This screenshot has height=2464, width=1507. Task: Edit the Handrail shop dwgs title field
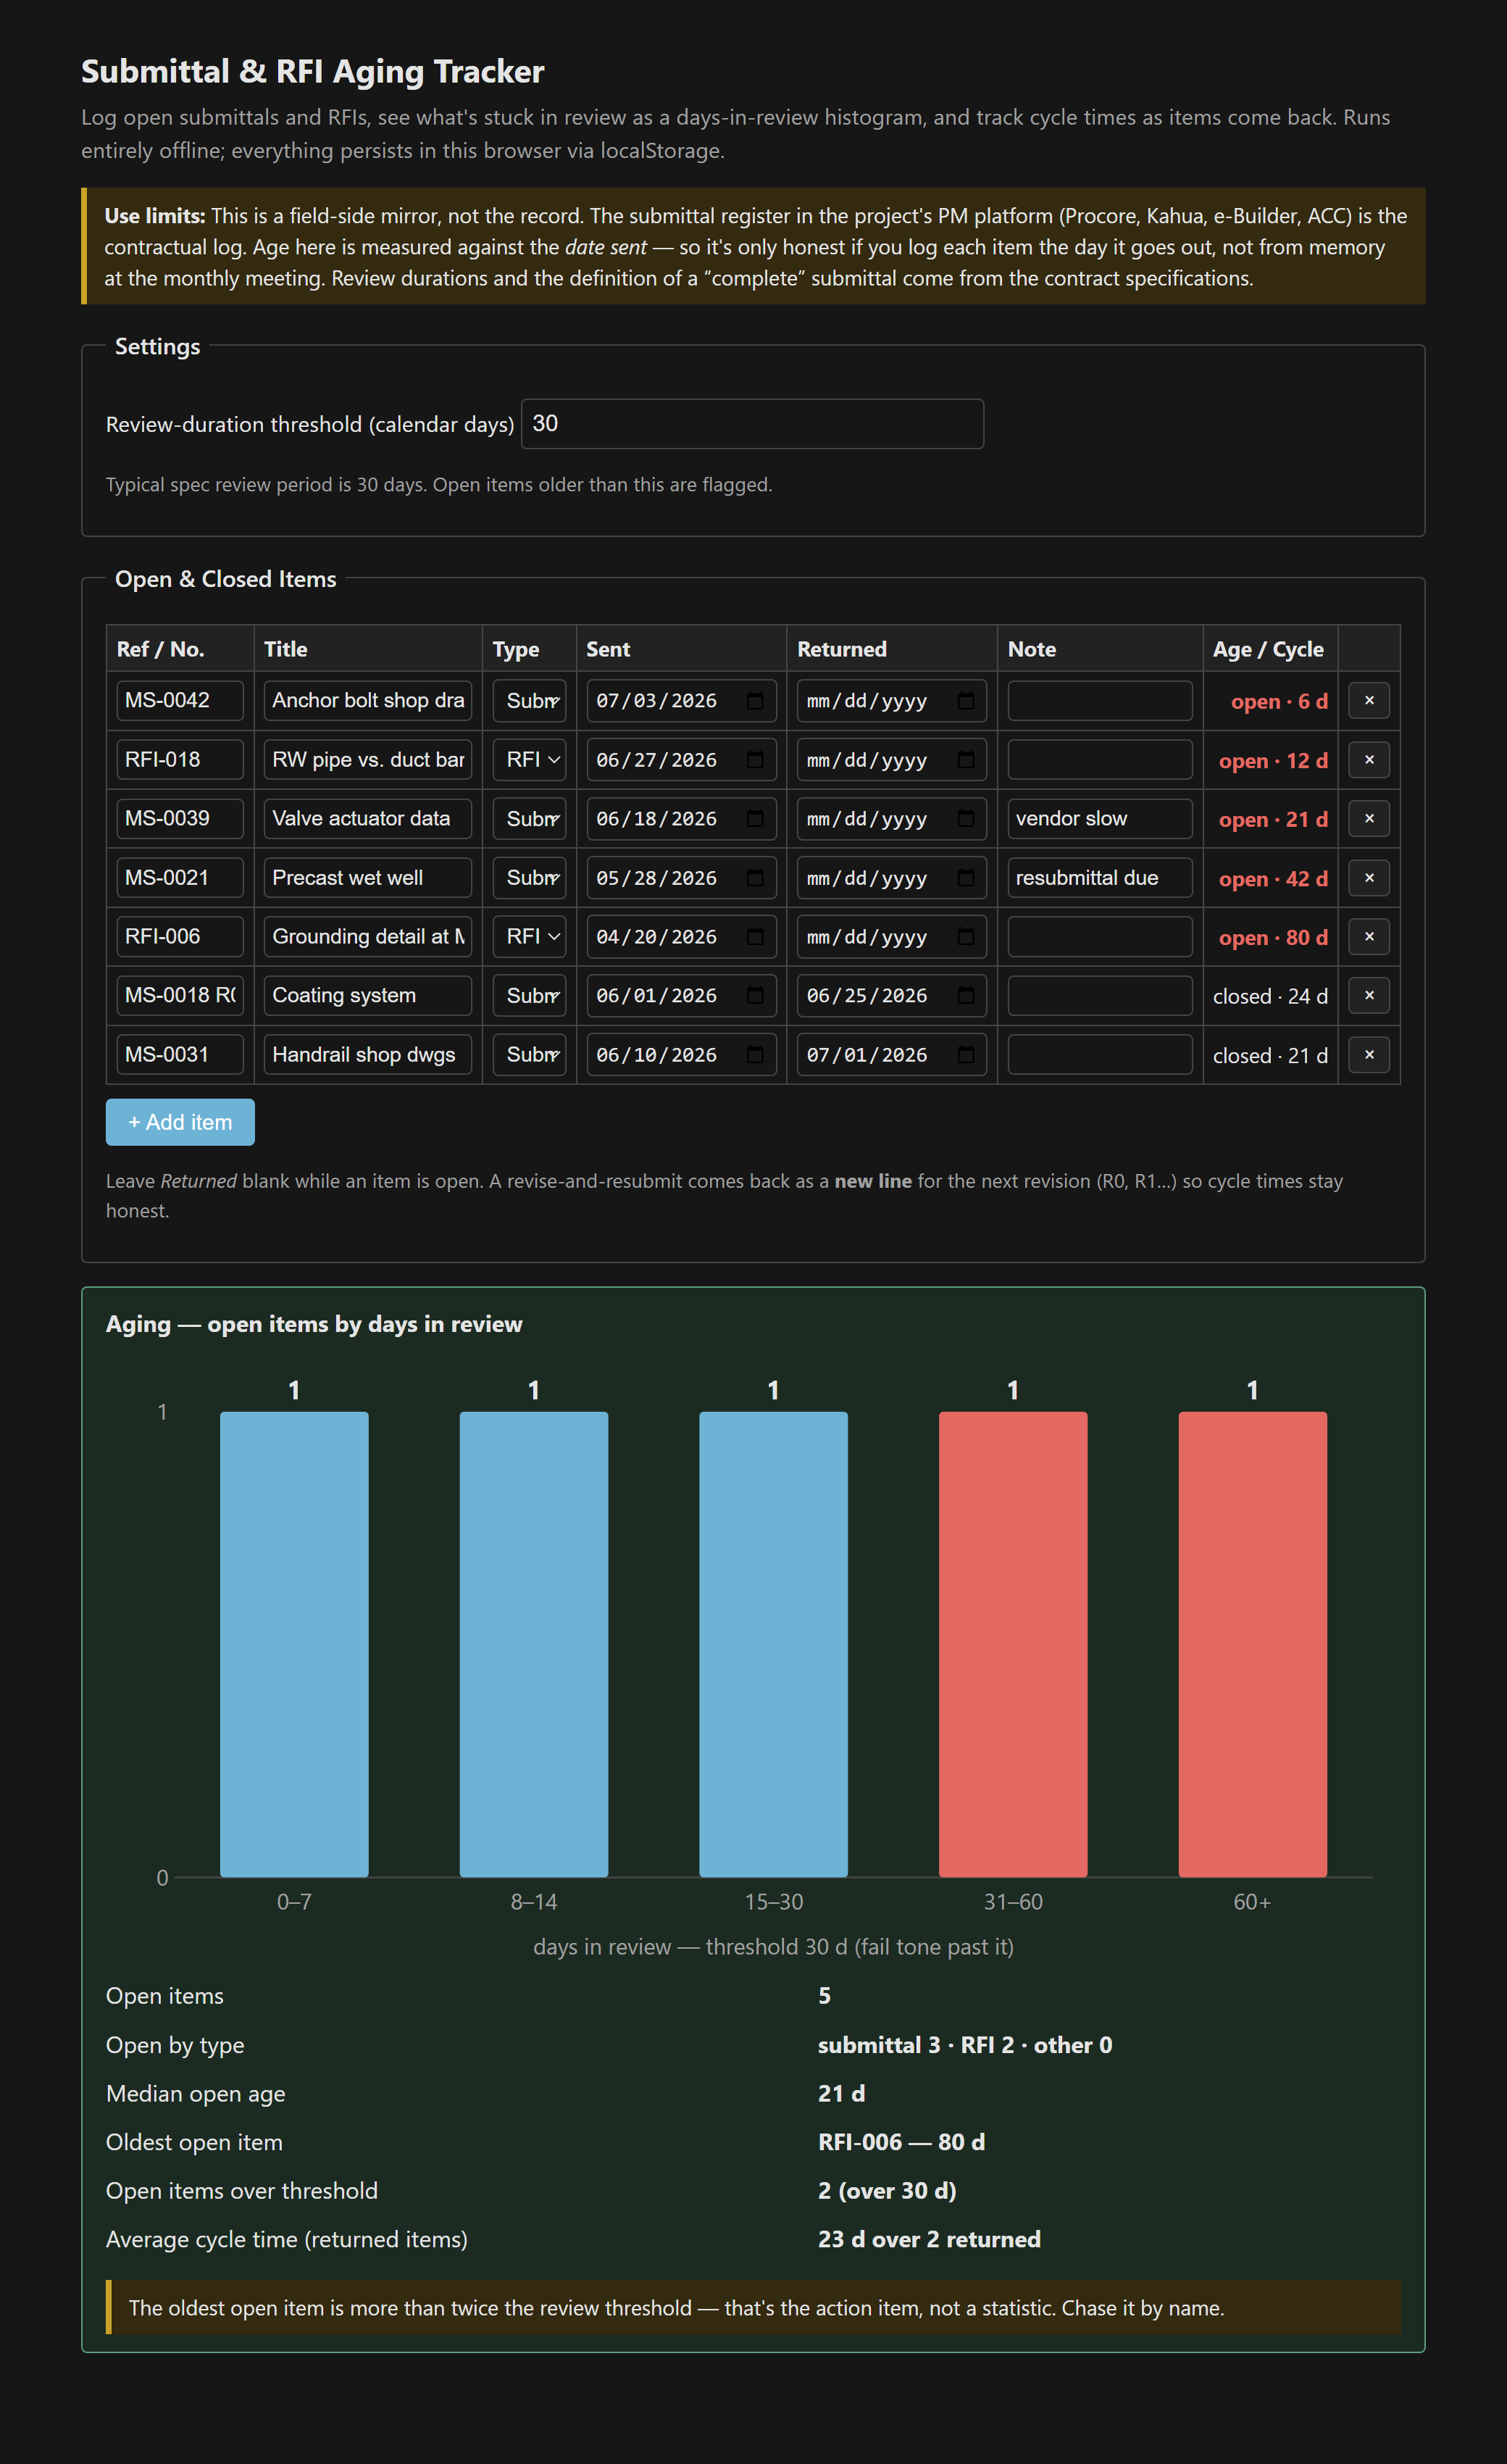[368, 1054]
